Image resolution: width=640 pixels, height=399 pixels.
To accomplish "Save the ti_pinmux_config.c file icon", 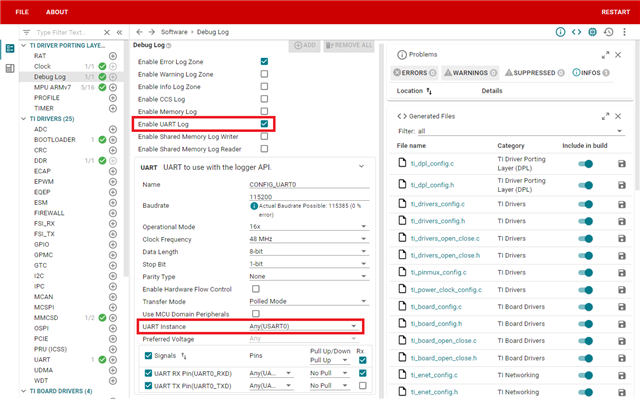I will [622, 273].
